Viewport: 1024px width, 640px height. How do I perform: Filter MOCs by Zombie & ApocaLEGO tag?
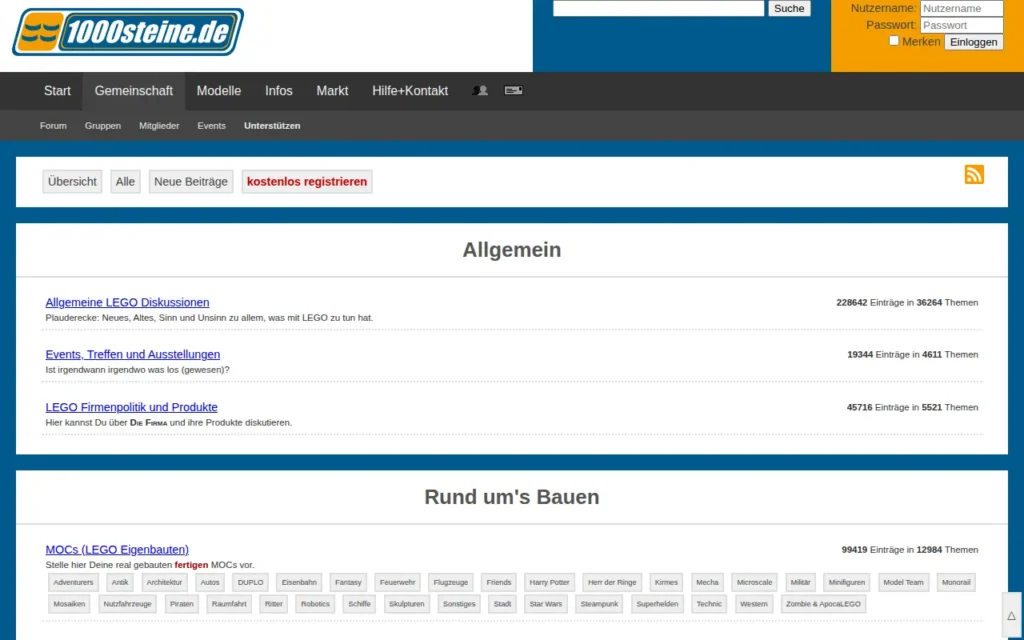point(824,604)
